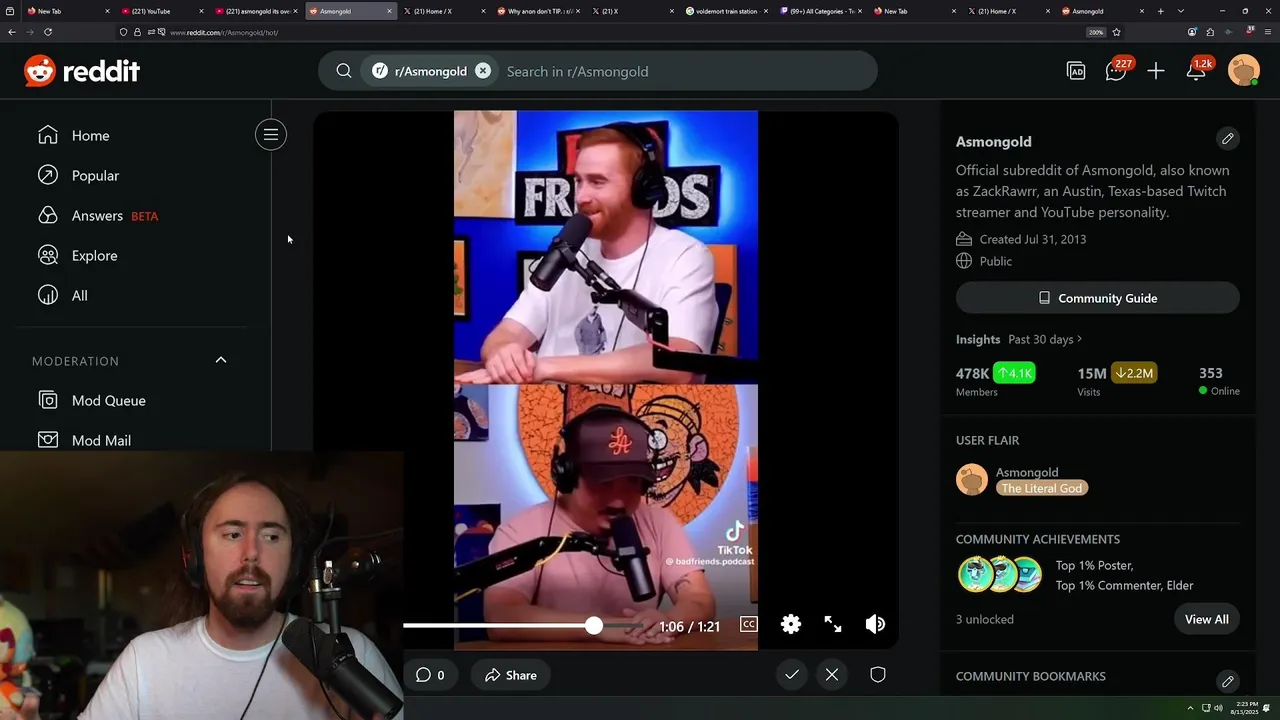Switch to voldemort train station tab
The height and width of the screenshot is (720, 1280).
tap(725, 11)
